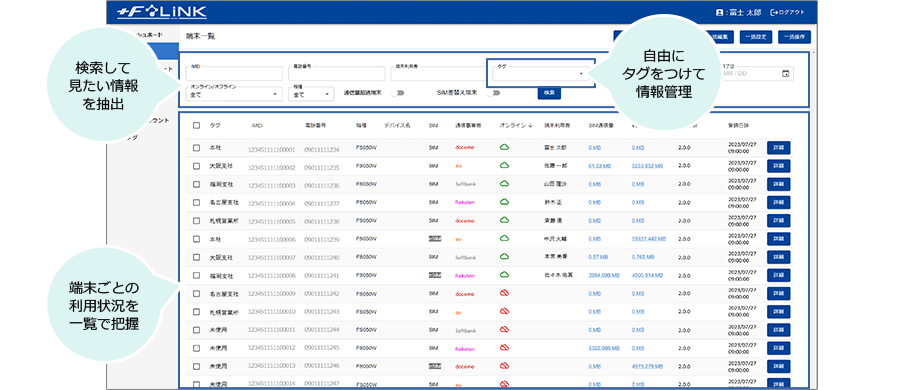Open the 4979.279 MB usage link

(648, 366)
